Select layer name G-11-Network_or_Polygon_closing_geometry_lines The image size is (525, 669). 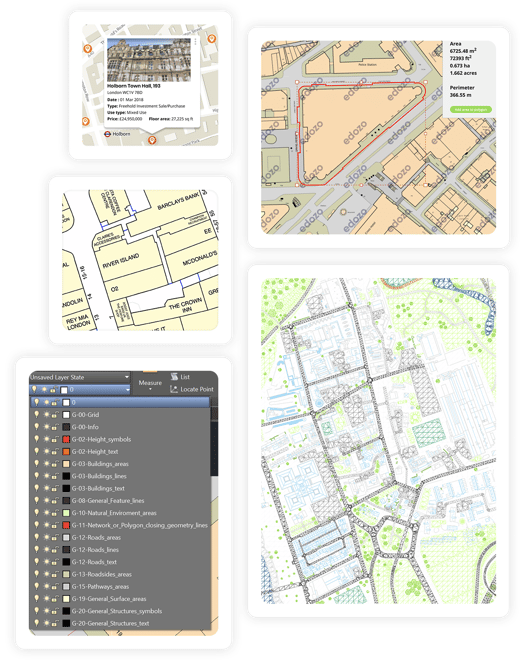click(140, 525)
